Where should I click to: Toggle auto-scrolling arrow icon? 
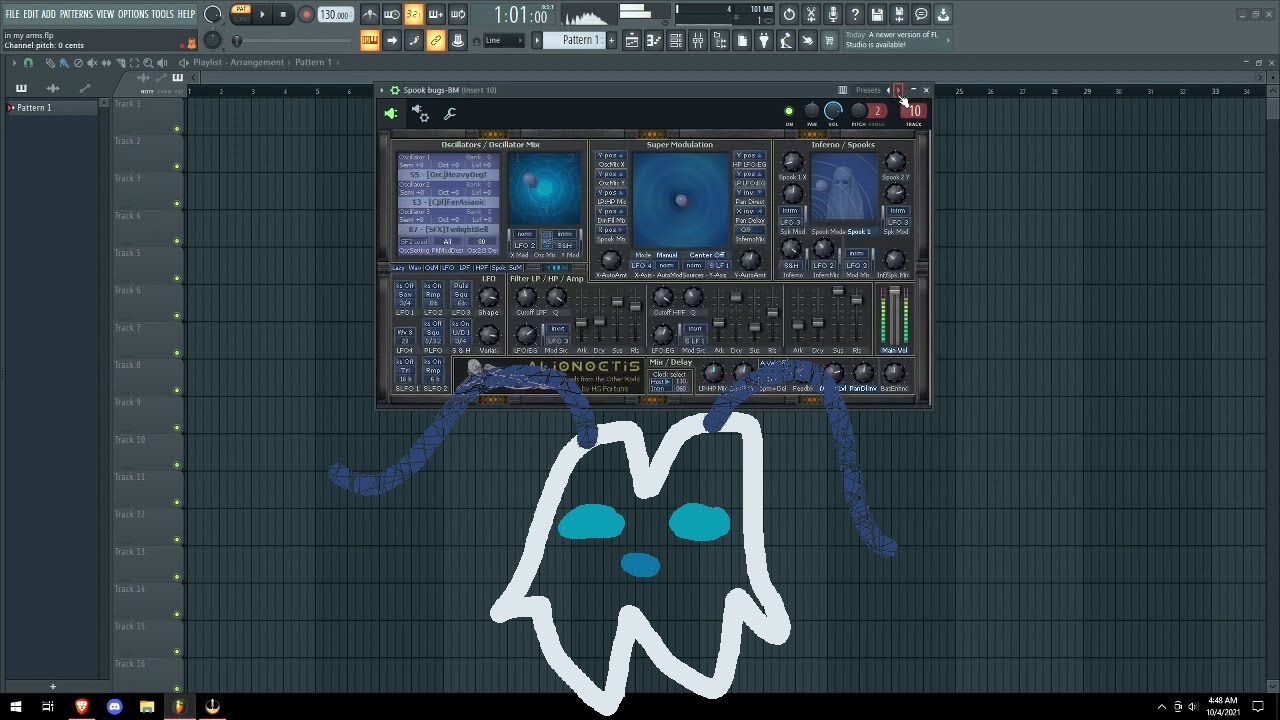392,40
